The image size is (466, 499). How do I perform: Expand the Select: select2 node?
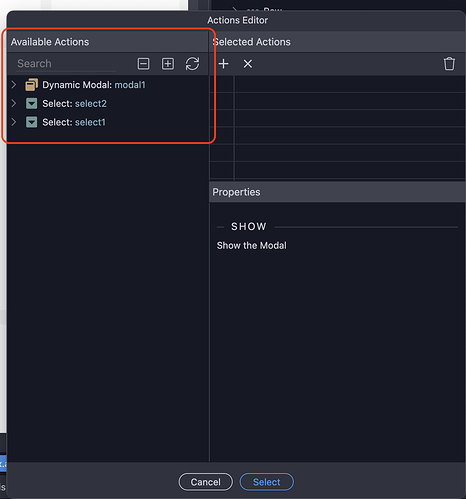[14, 103]
